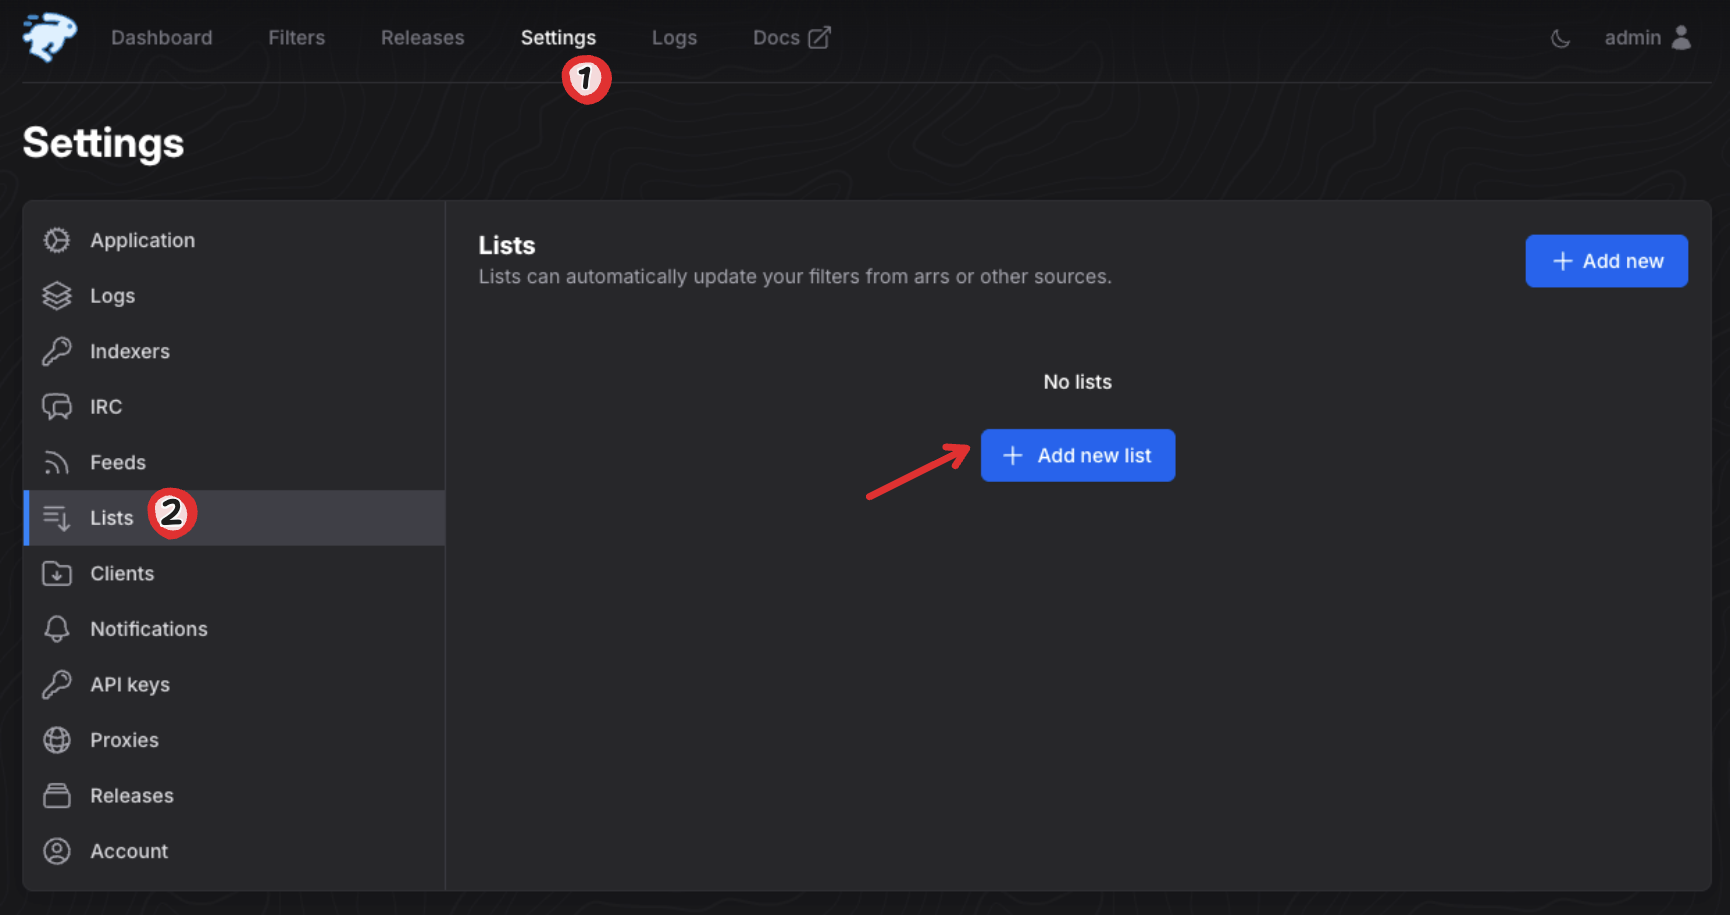
Task: Click the Clients download folder icon
Action: pos(57,573)
